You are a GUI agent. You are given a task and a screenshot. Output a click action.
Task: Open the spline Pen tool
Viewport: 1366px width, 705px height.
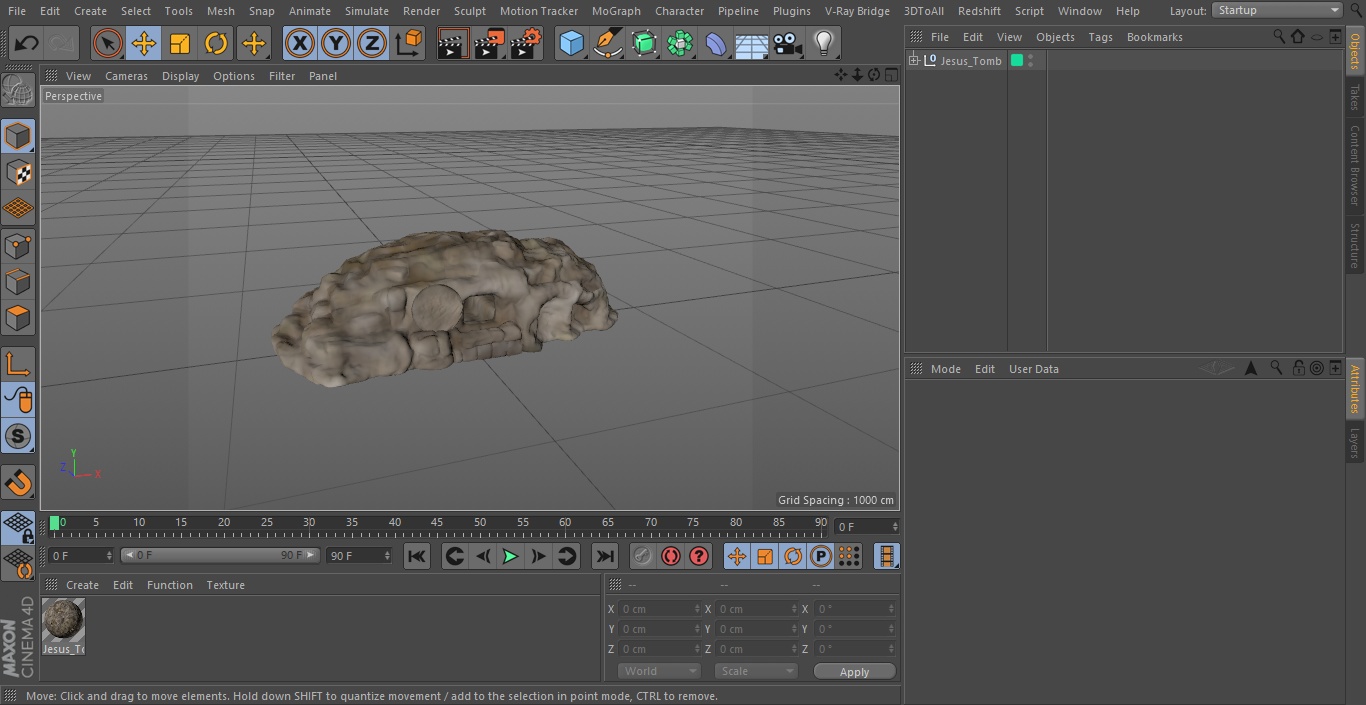click(608, 44)
